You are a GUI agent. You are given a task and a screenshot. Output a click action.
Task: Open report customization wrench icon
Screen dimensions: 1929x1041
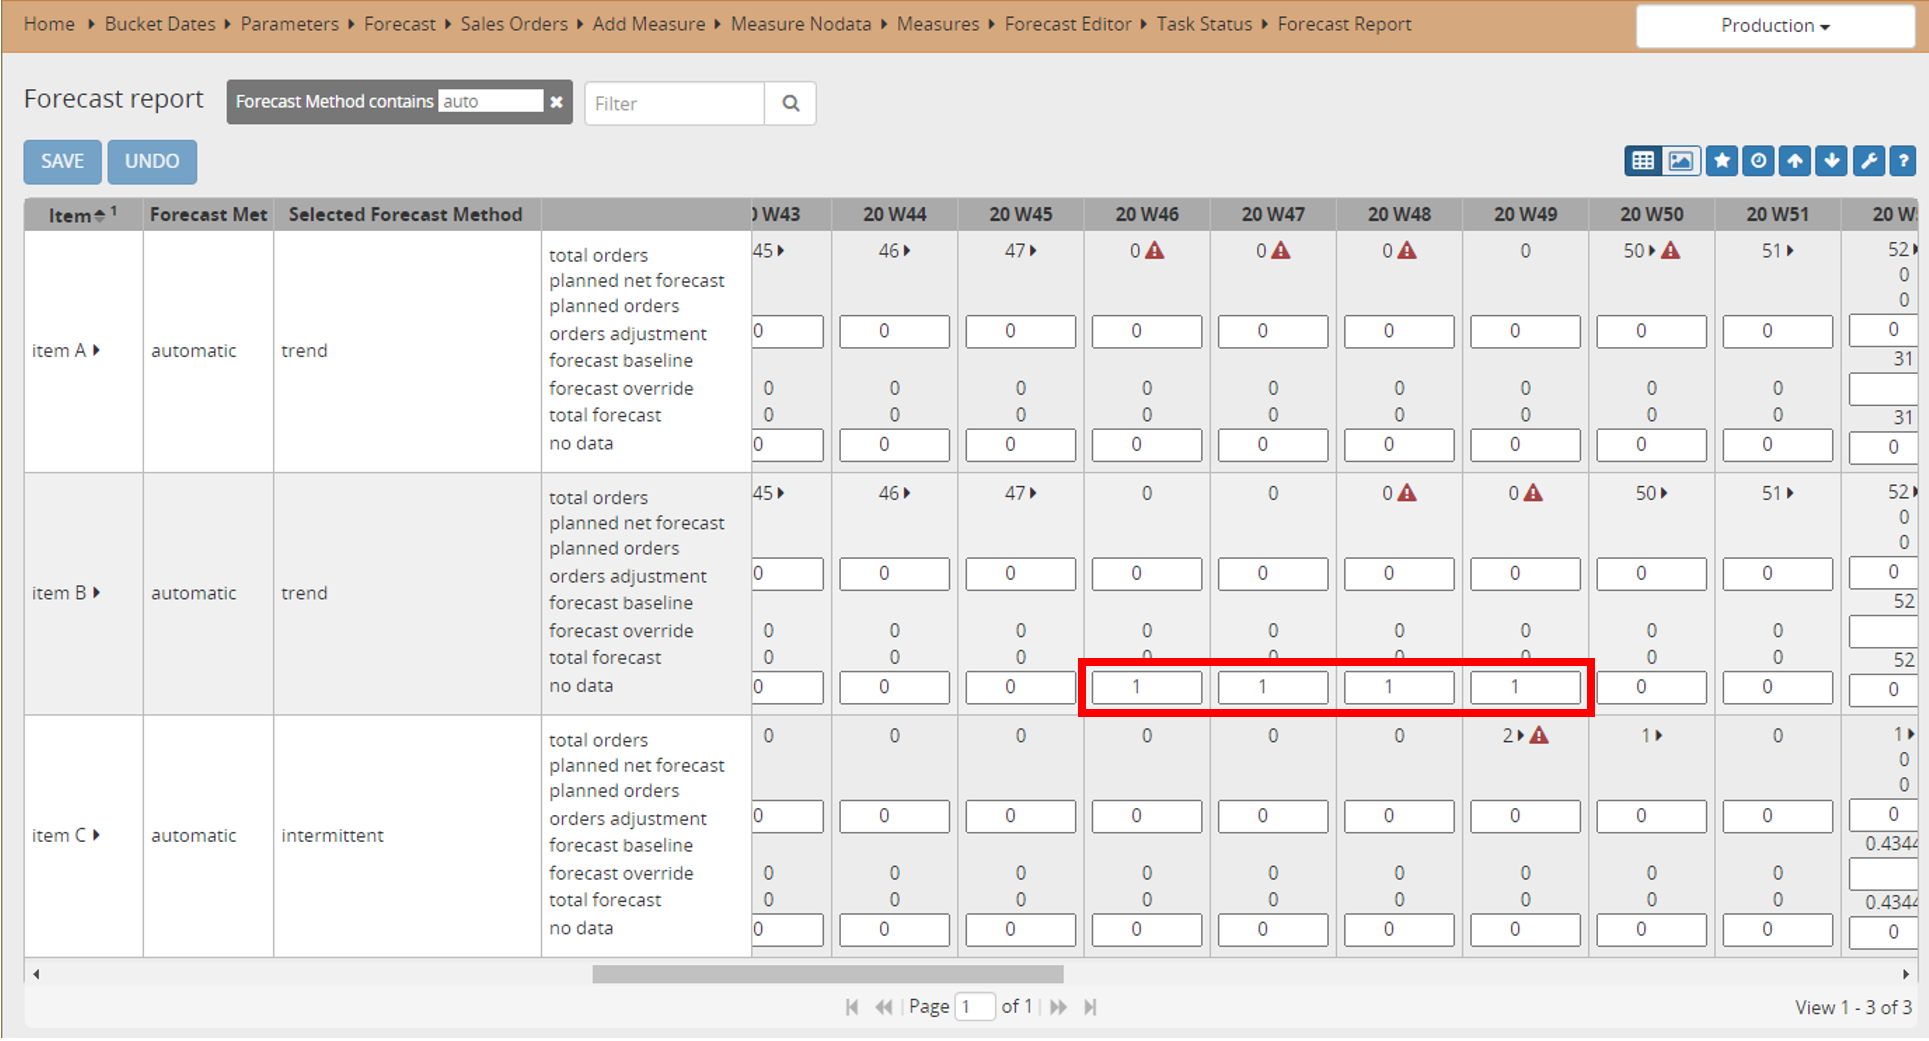1868,161
